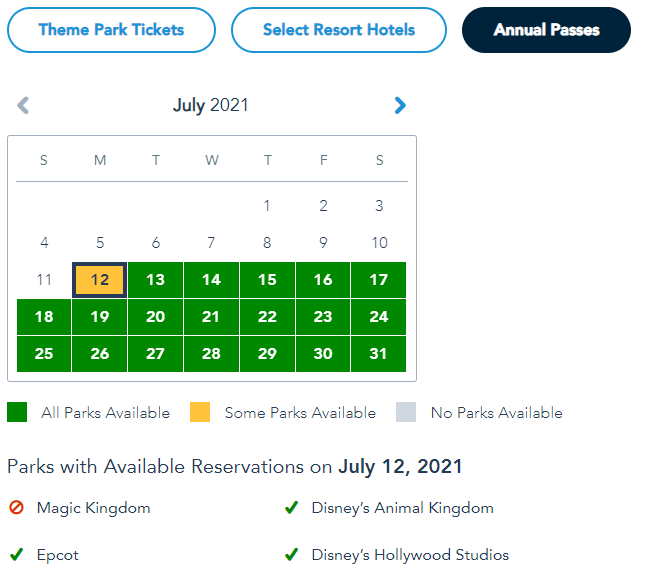646x581 pixels.
Task: Choose July 17 on the calendar
Action: (x=379, y=280)
